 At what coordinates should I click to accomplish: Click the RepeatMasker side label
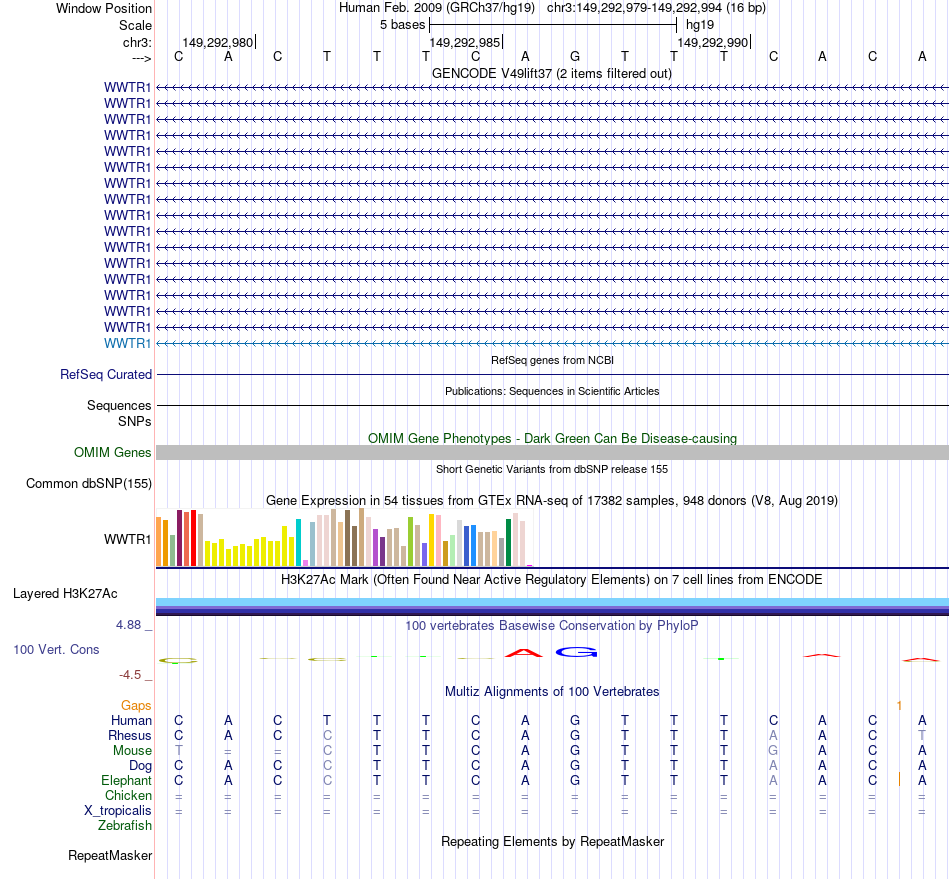tap(110, 855)
